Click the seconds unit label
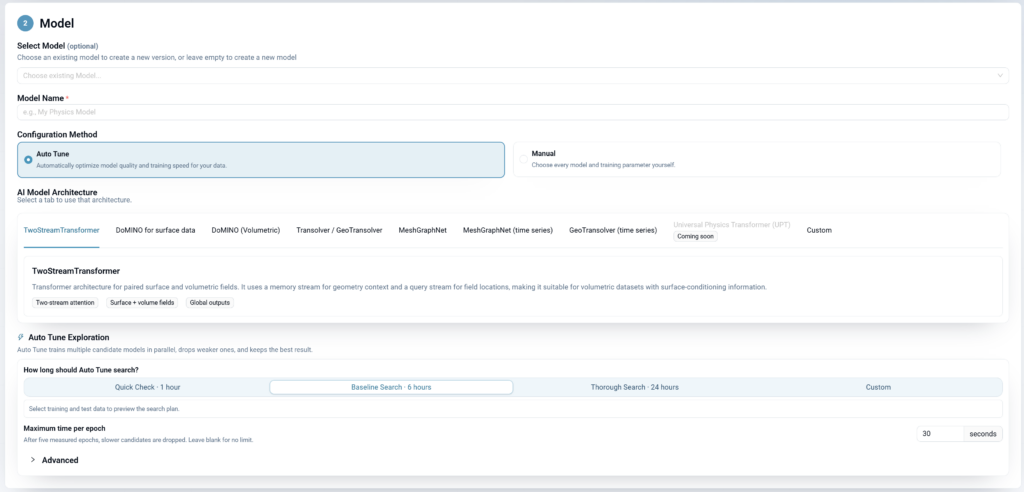 pyautogui.click(x=983, y=434)
